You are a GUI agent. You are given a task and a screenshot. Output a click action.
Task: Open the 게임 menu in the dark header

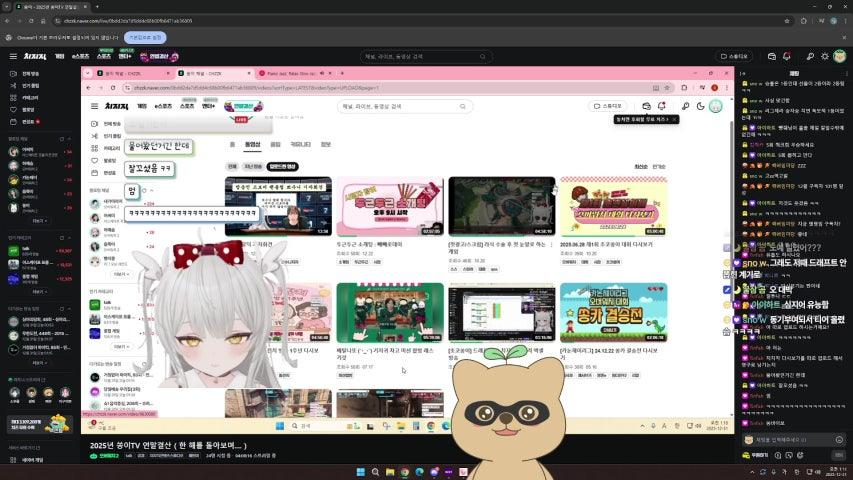pos(59,56)
